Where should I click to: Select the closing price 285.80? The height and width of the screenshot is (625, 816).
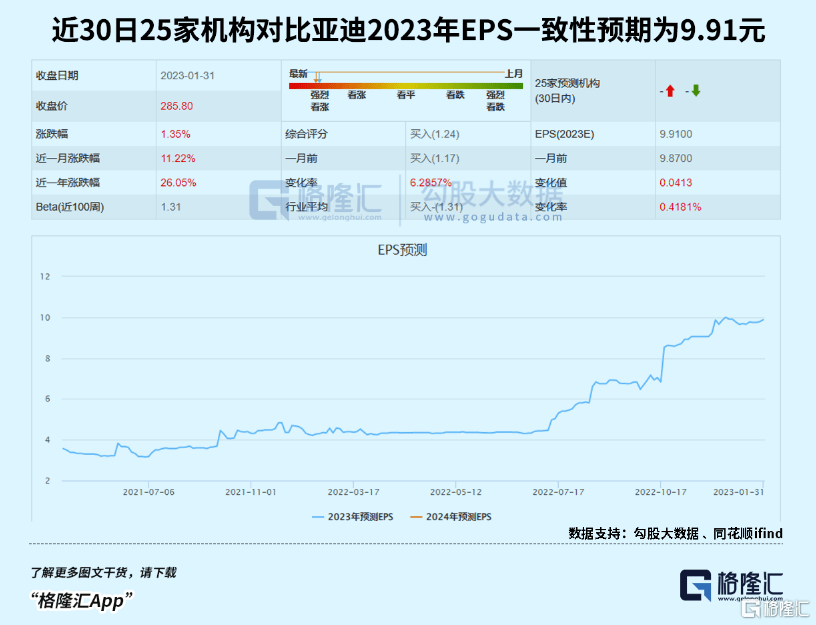coord(176,106)
